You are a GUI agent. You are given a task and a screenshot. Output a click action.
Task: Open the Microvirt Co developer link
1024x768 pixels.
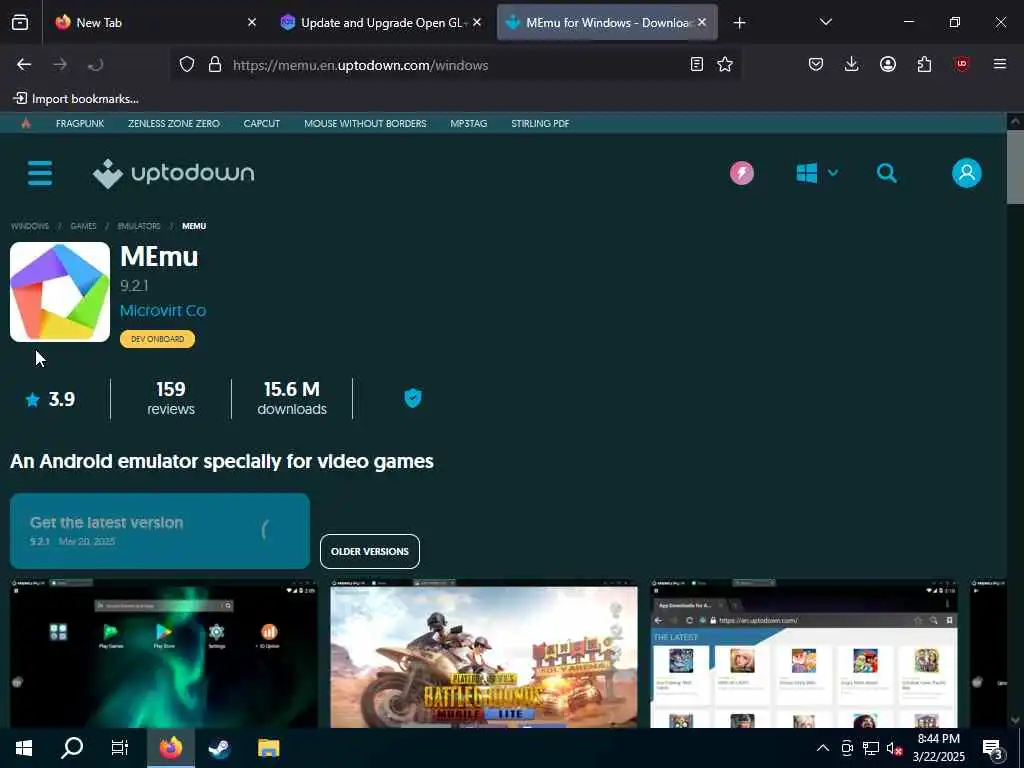(x=163, y=311)
